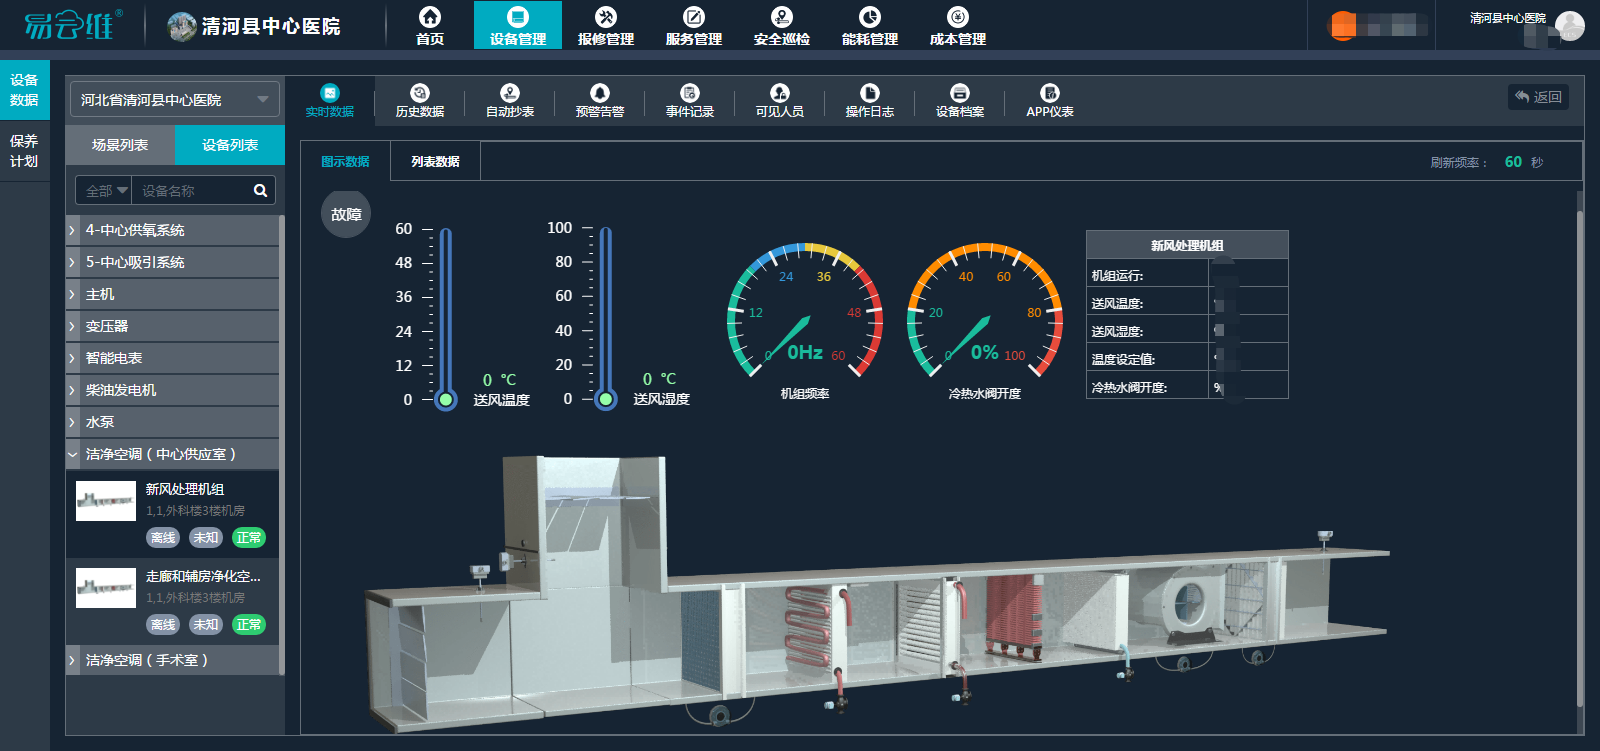Switch to the 场景列表 scene list tab

click(120, 145)
